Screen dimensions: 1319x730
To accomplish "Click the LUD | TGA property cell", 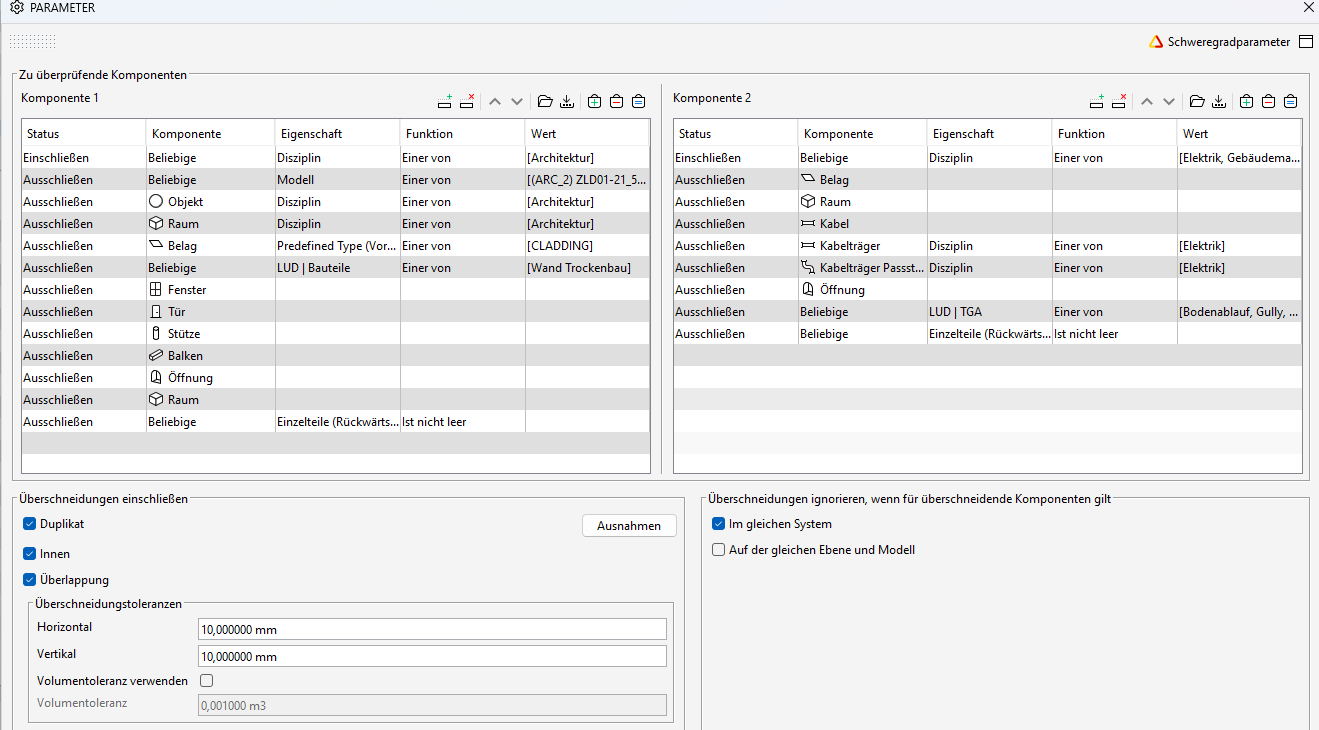I will pyautogui.click(x=990, y=312).
